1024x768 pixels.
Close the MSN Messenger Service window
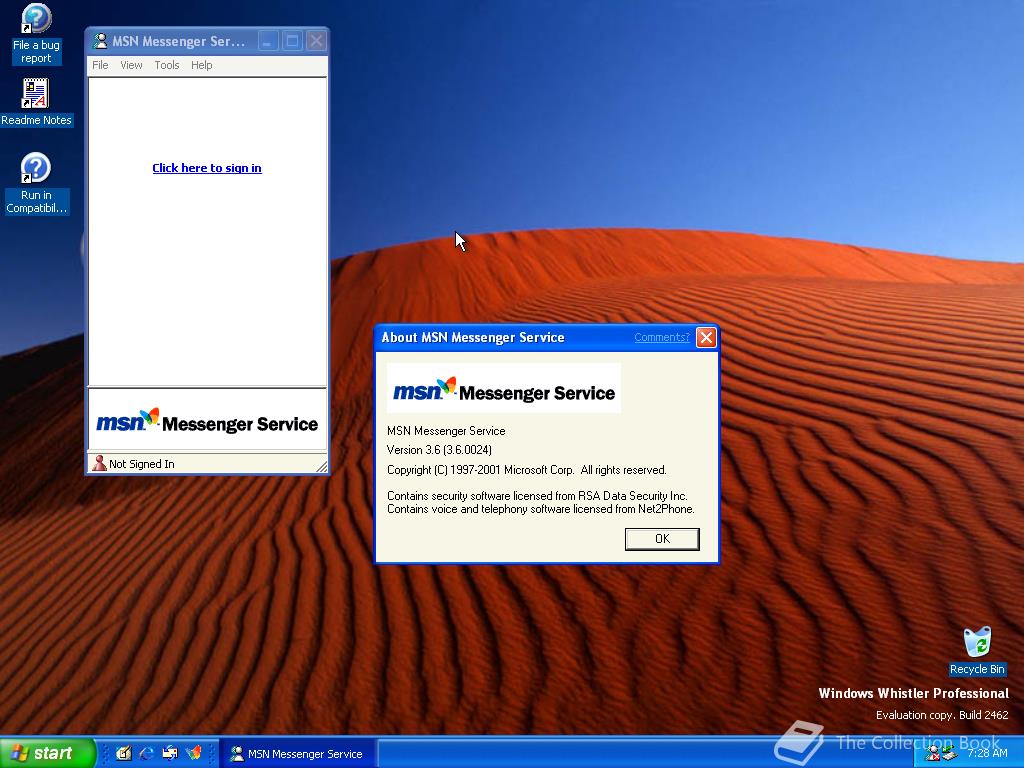click(x=316, y=41)
